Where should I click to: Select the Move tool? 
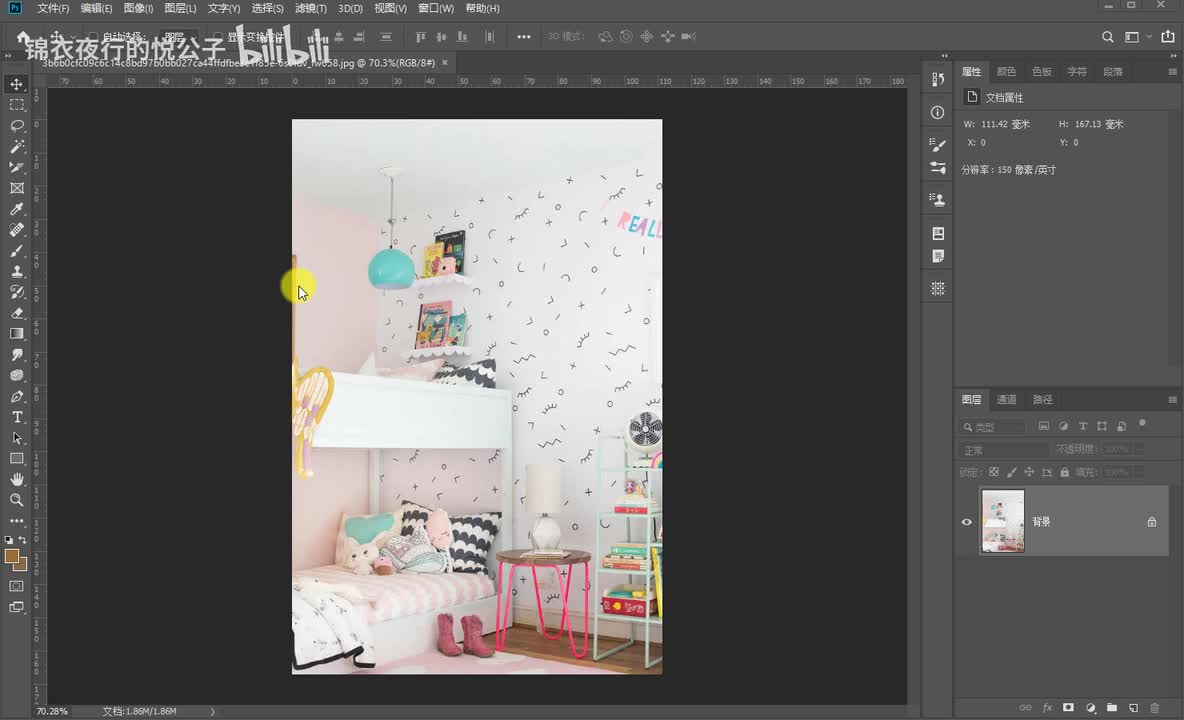click(x=17, y=84)
